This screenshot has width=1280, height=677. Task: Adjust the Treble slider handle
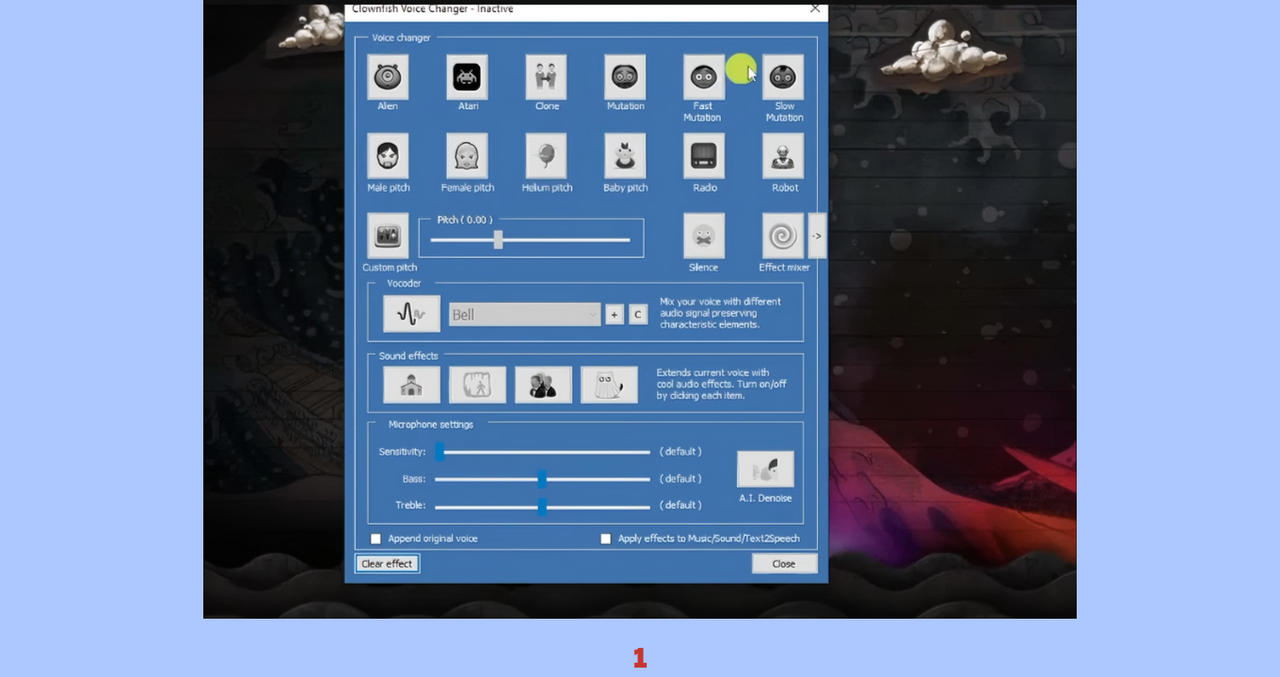(x=542, y=506)
